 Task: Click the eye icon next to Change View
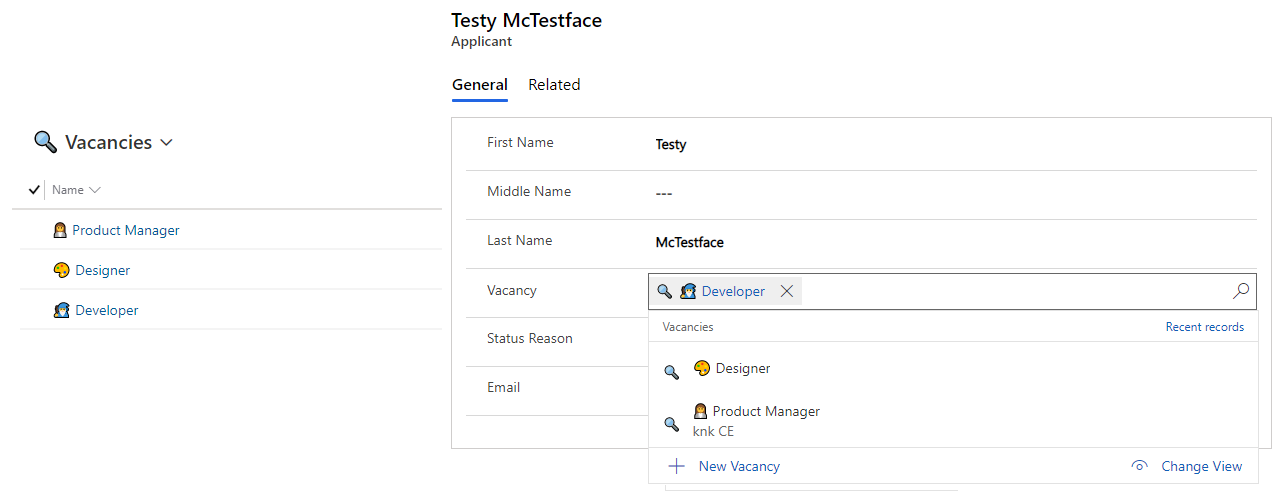(1139, 466)
